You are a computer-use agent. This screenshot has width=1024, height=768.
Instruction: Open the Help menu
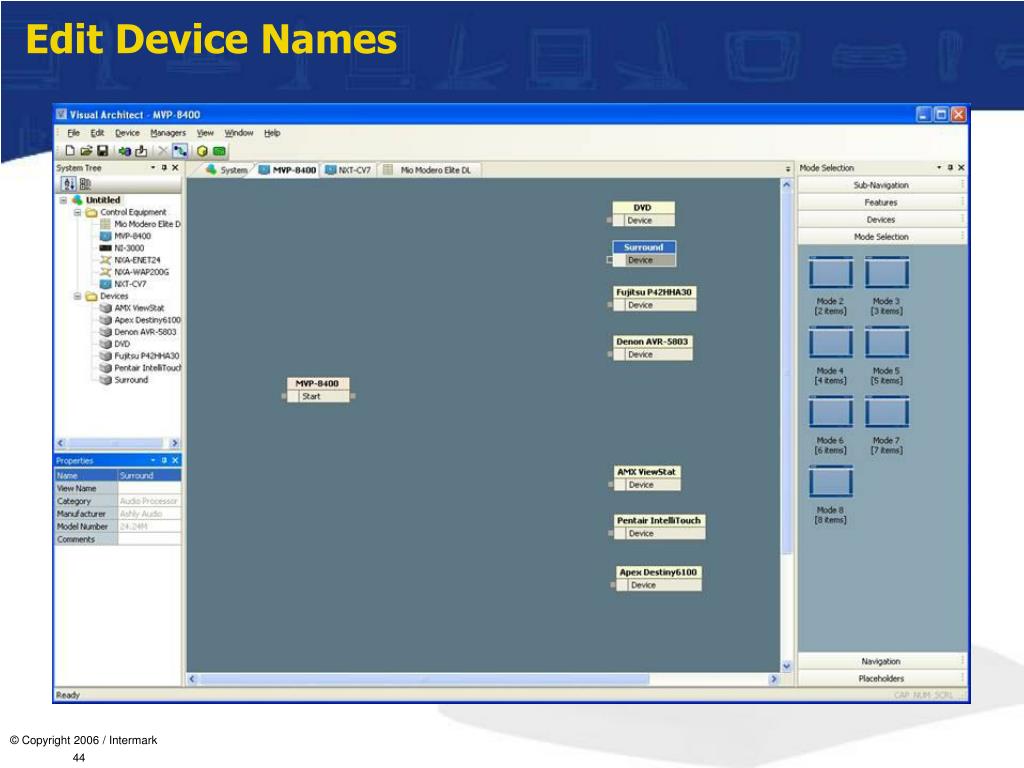[272, 133]
